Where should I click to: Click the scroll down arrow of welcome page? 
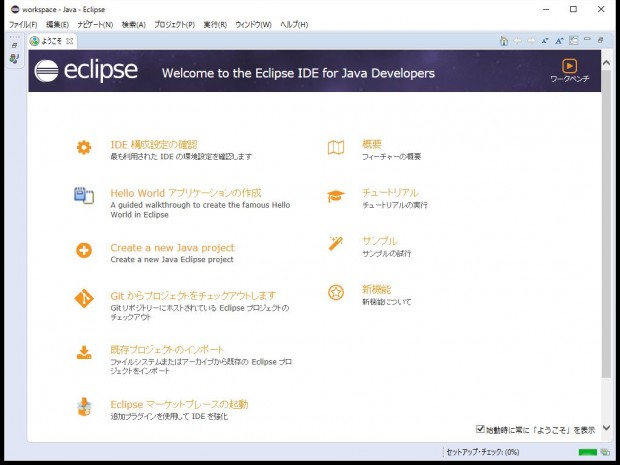606,428
